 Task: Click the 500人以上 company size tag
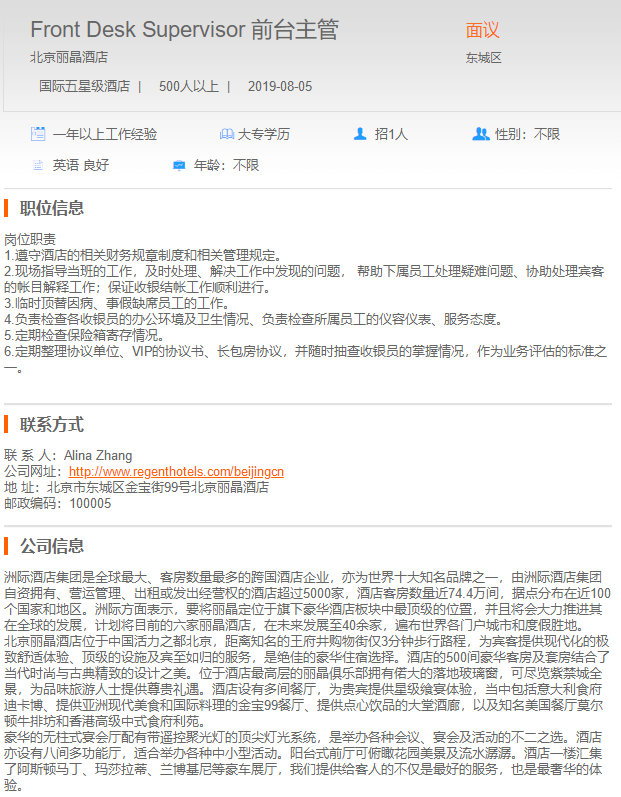tap(188, 86)
